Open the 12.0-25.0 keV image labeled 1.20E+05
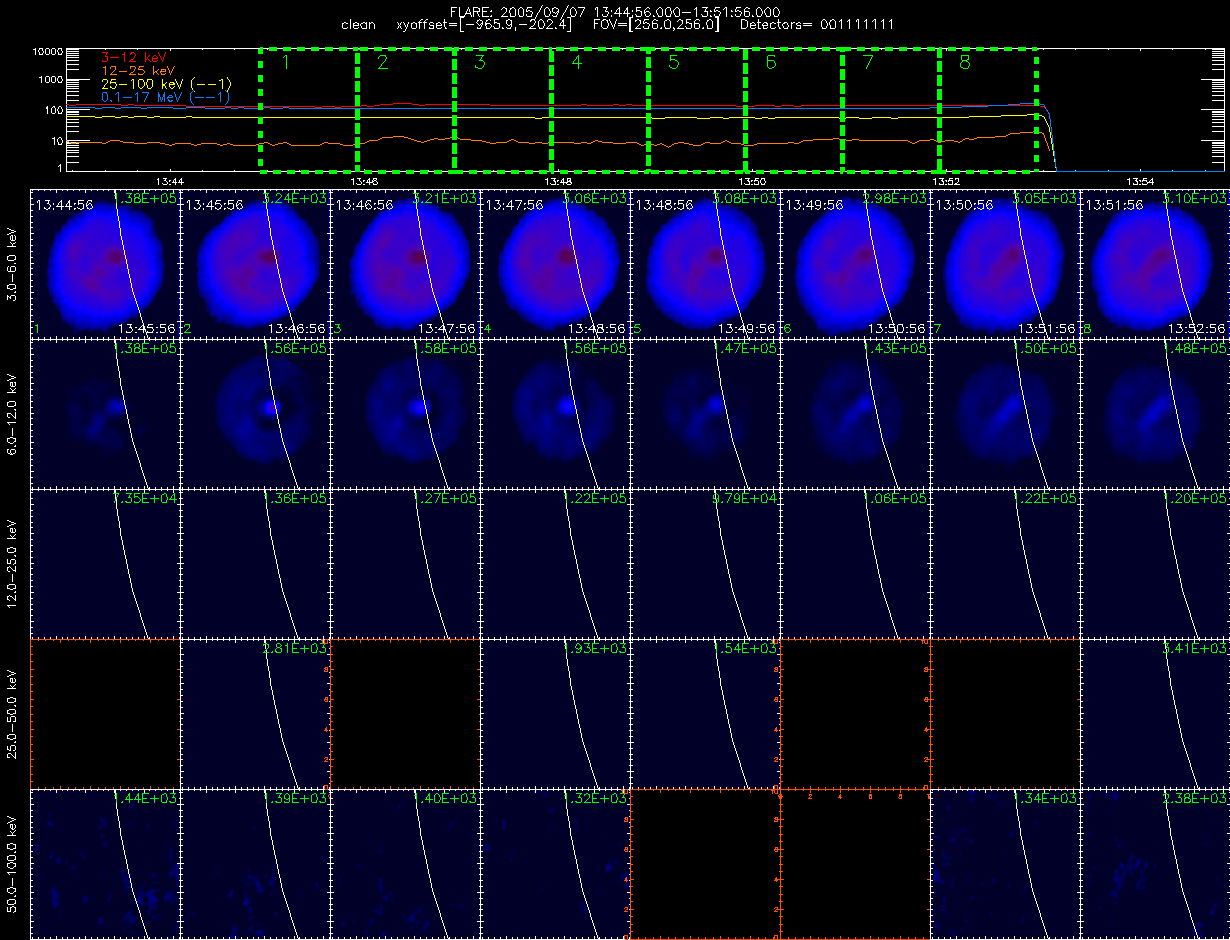 (x=1155, y=562)
